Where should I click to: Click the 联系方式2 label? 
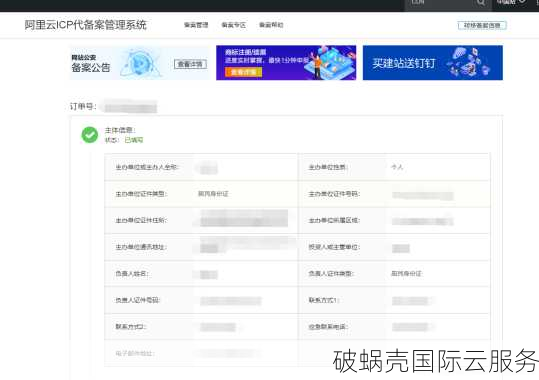(x=131, y=327)
